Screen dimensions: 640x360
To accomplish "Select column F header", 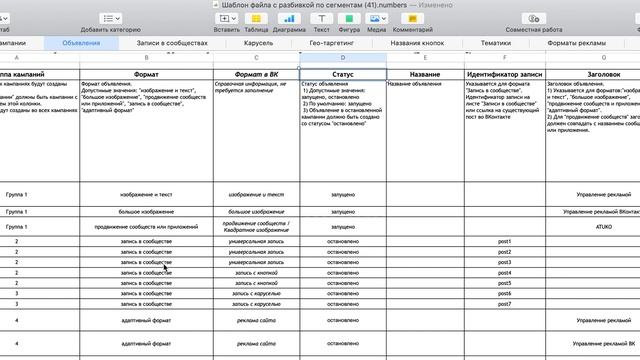I will (504, 58).
